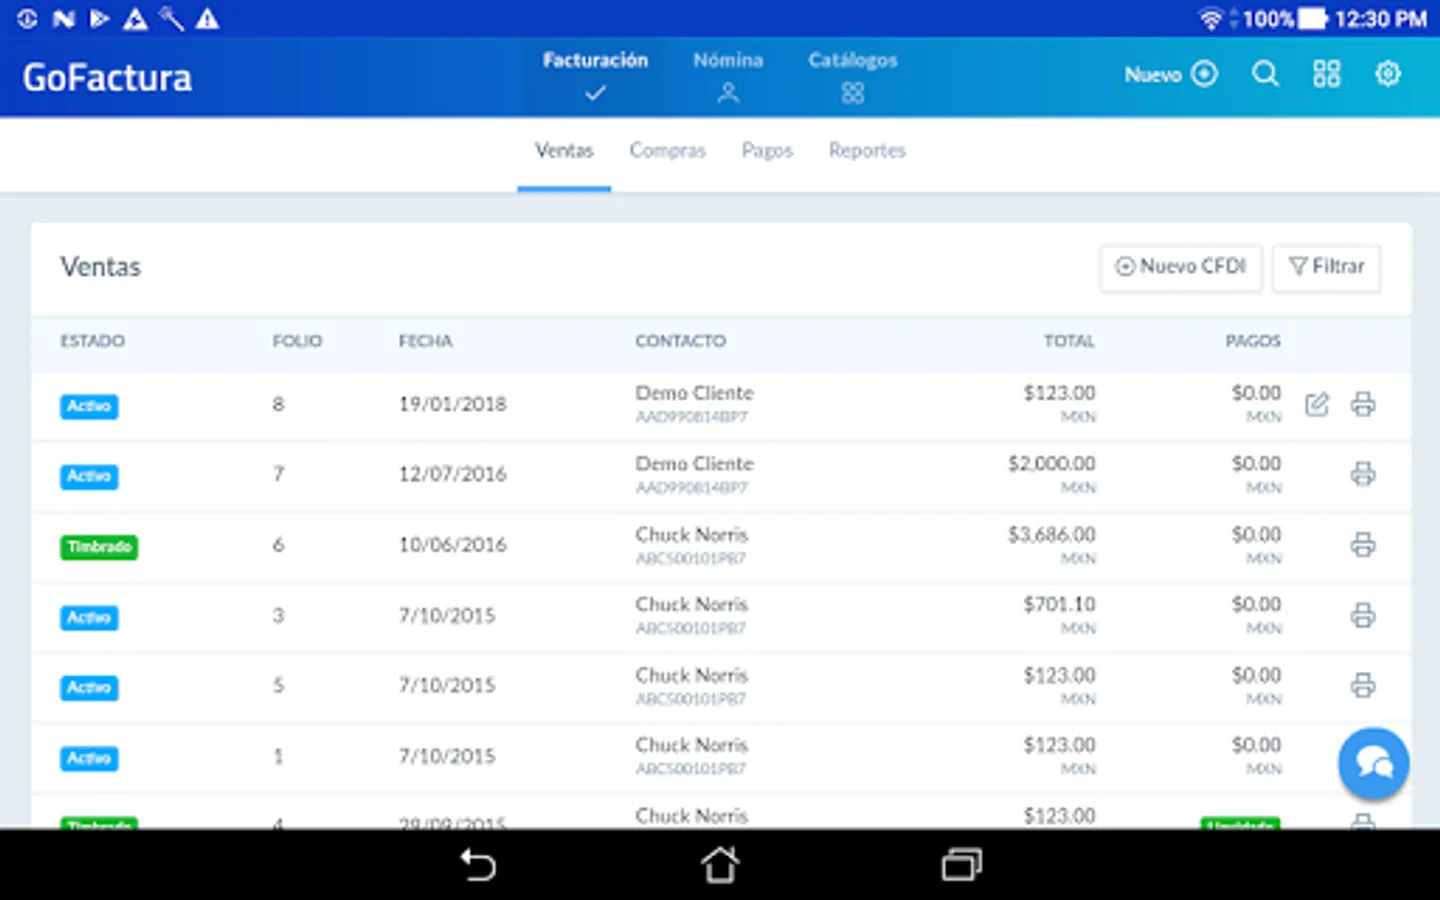Image resolution: width=1440 pixels, height=900 pixels.
Task: Open the search magnifier in header
Action: pyautogui.click(x=1265, y=74)
